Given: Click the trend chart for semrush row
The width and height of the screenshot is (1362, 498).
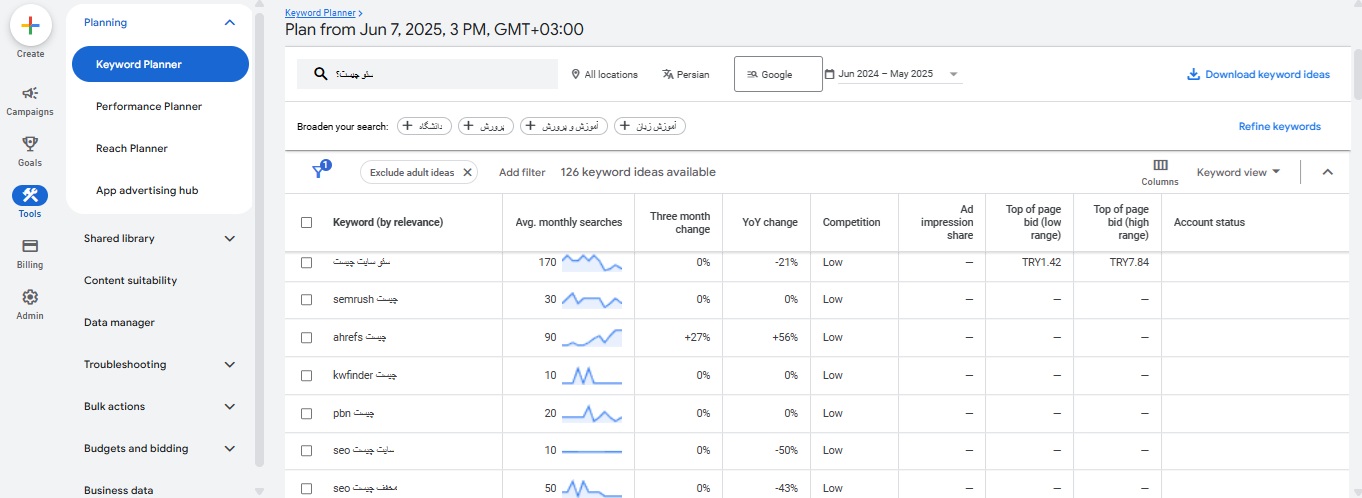Looking at the screenshot, I should [592, 299].
